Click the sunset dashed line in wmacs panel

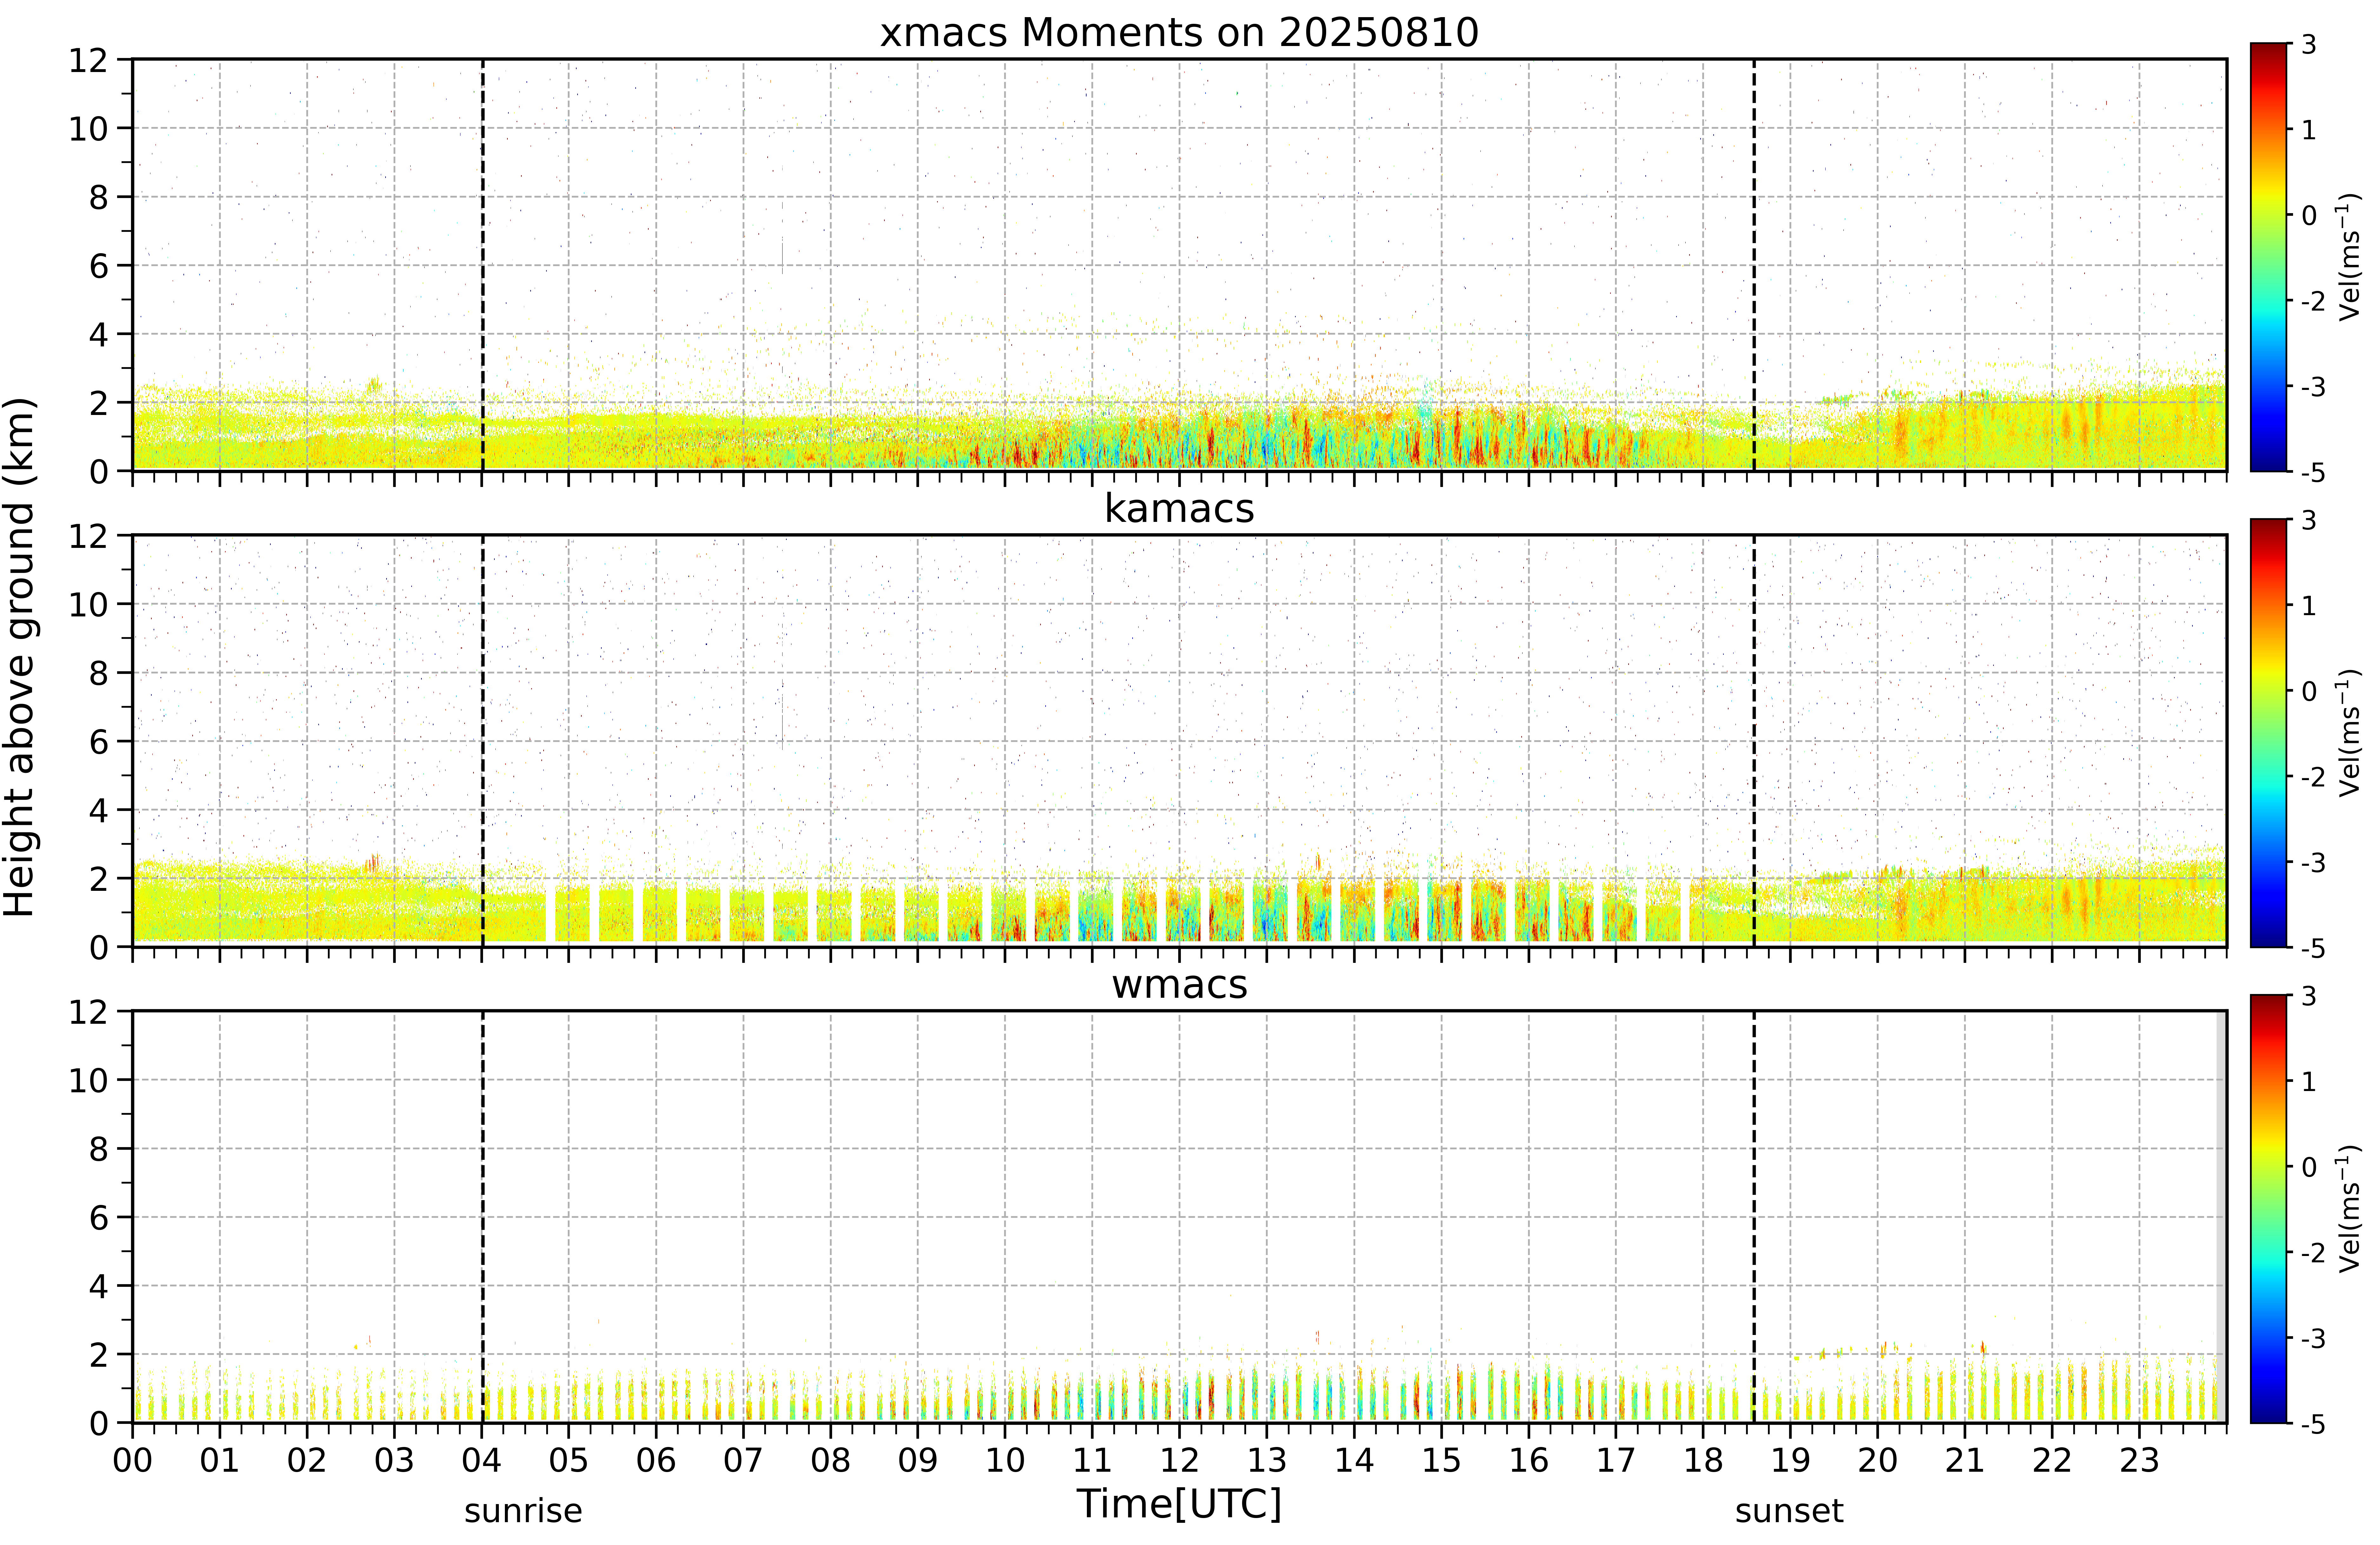coord(1754,1217)
